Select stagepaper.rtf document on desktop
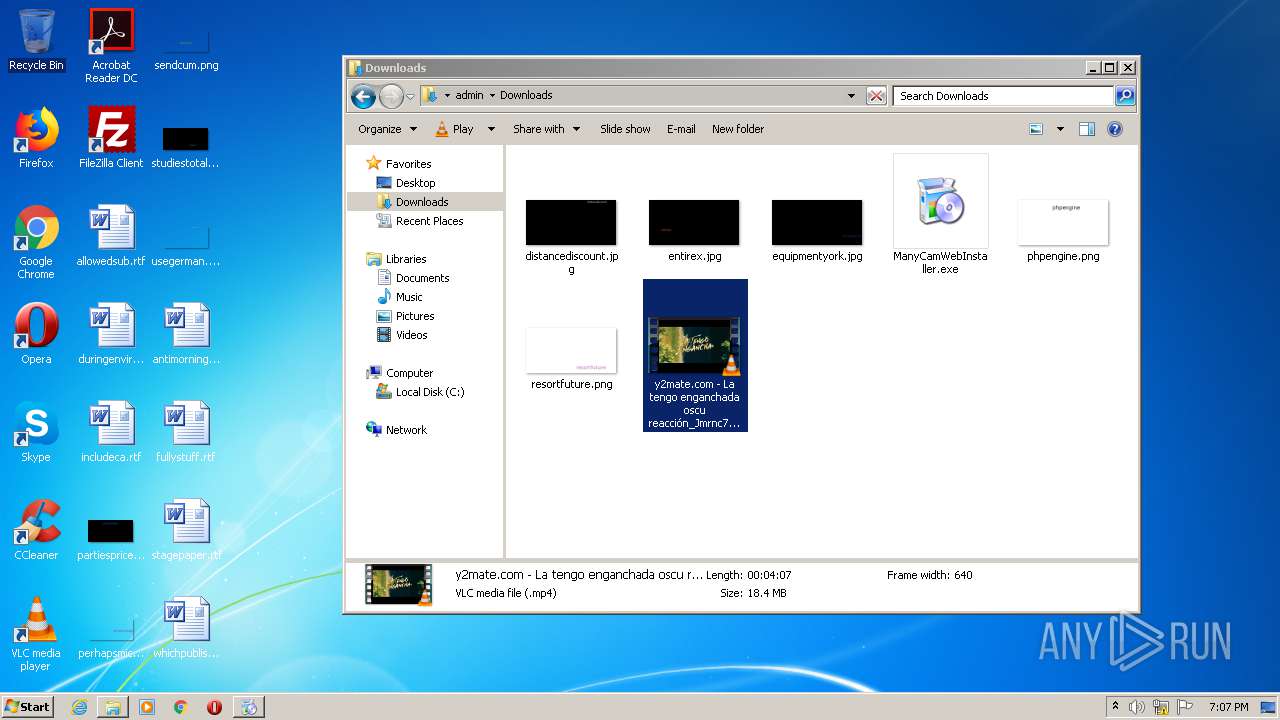Image resolution: width=1280 pixels, height=720 pixels. click(x=186, y=530)
